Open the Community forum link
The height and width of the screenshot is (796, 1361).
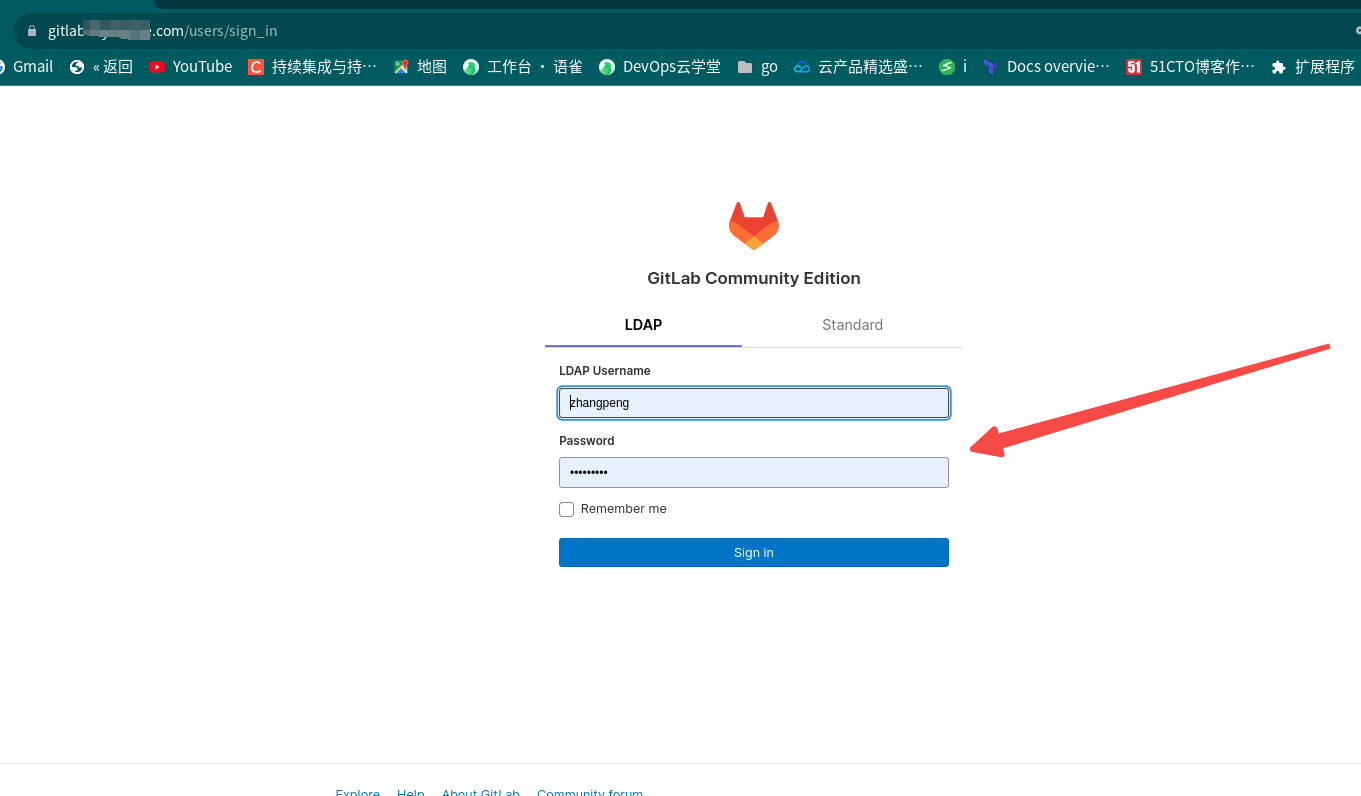590,791
